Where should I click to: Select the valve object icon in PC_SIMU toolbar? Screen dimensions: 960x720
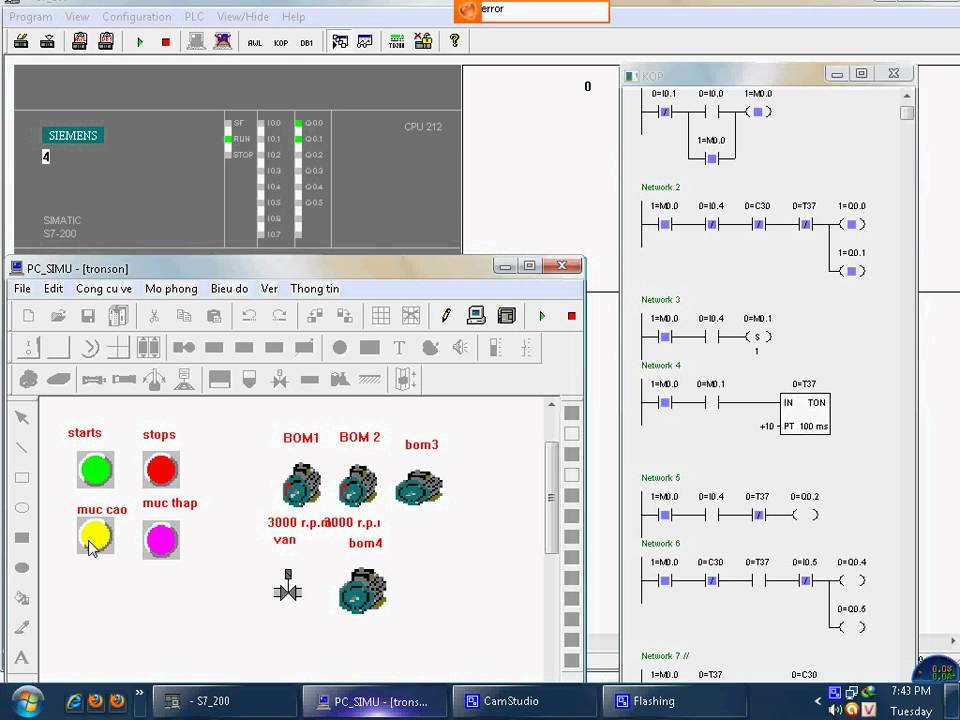pyautogui.click(x=280, y=380)
